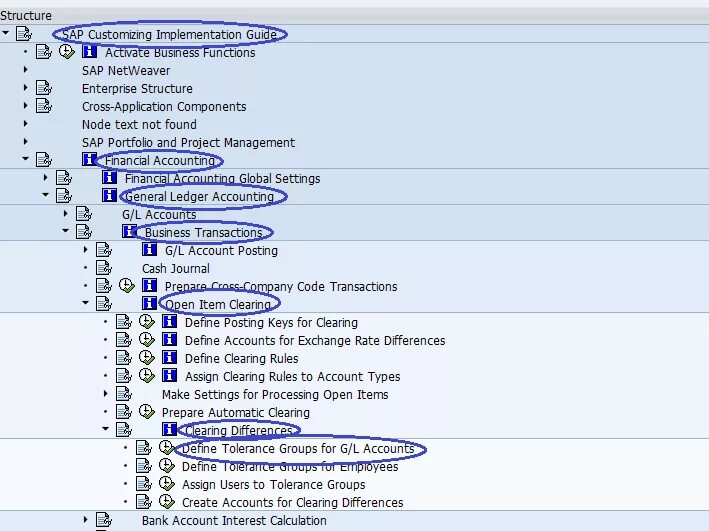This screenshot has height=531, width=709.
Task: Expand the SAP NetWeaver node
Action: (x=25, y=70)
